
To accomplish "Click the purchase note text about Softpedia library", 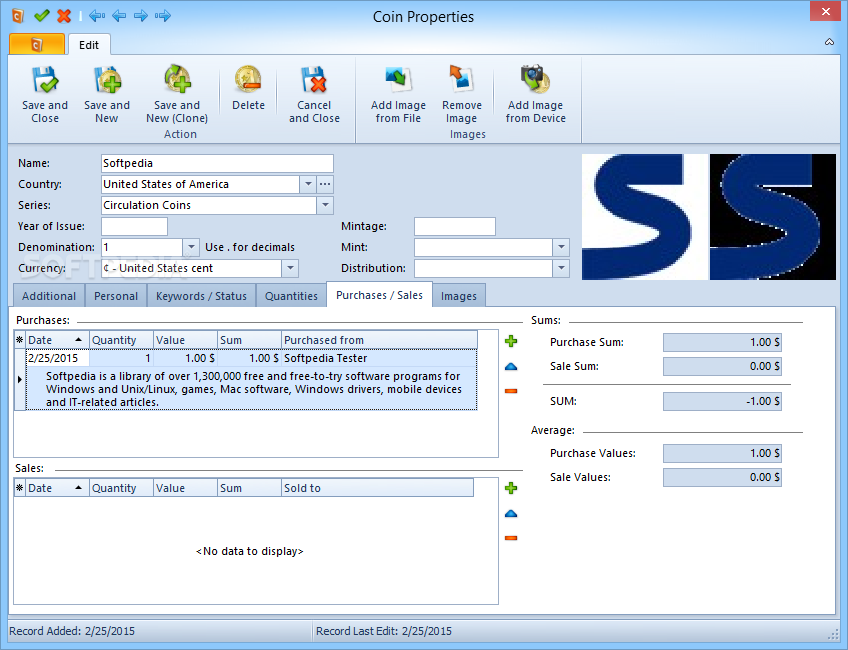I will click(253, 389).
